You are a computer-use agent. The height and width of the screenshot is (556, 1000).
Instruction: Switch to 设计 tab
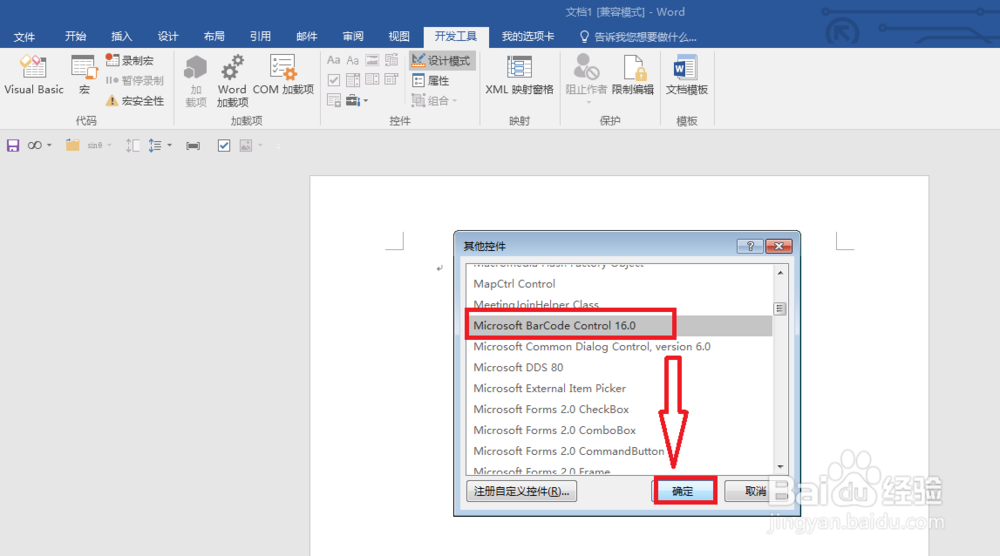(x=168, y=36)
